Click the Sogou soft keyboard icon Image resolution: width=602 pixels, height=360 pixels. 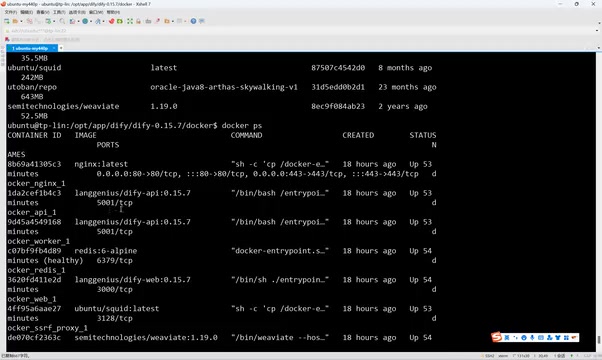click(x=541, y=337)
